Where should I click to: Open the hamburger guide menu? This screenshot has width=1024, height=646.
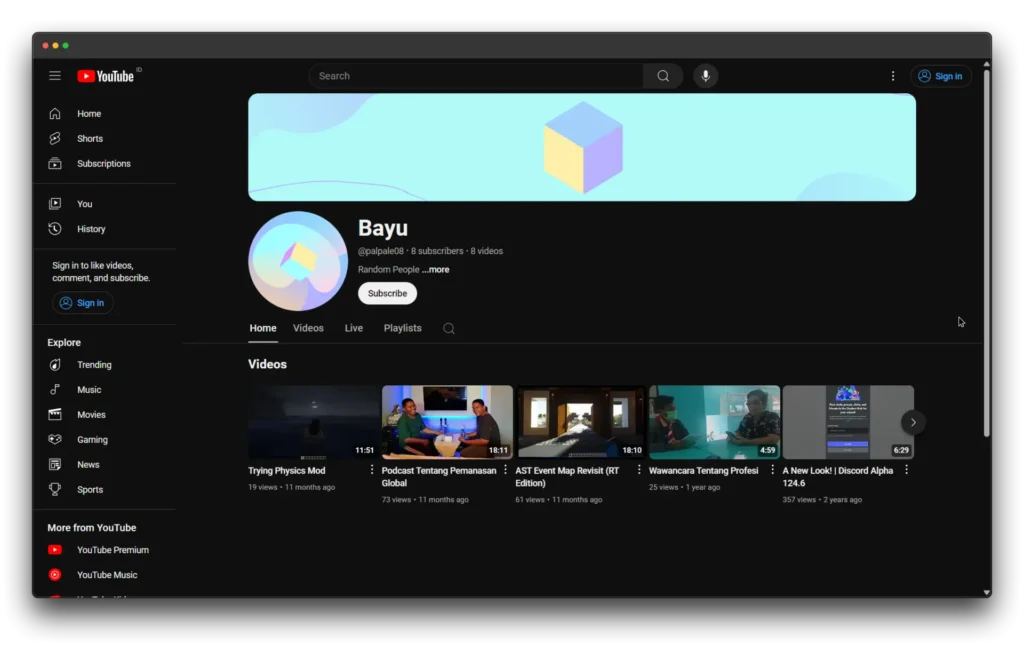(55, 76)
